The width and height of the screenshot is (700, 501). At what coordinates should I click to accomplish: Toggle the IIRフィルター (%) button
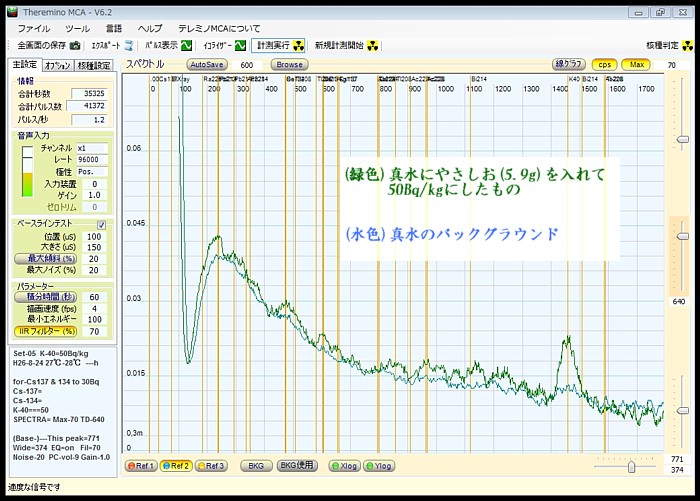pos(46,331)
